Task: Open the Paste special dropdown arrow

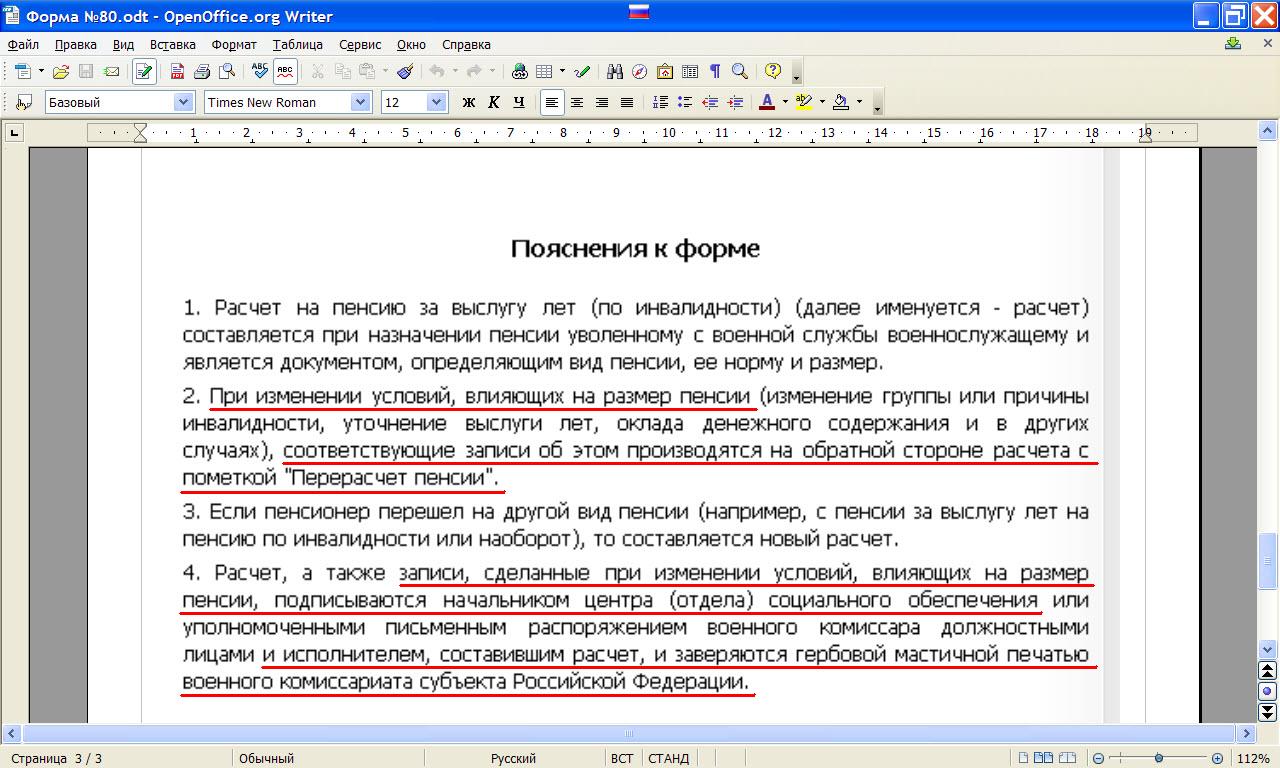Action: [x=385, y=71]
